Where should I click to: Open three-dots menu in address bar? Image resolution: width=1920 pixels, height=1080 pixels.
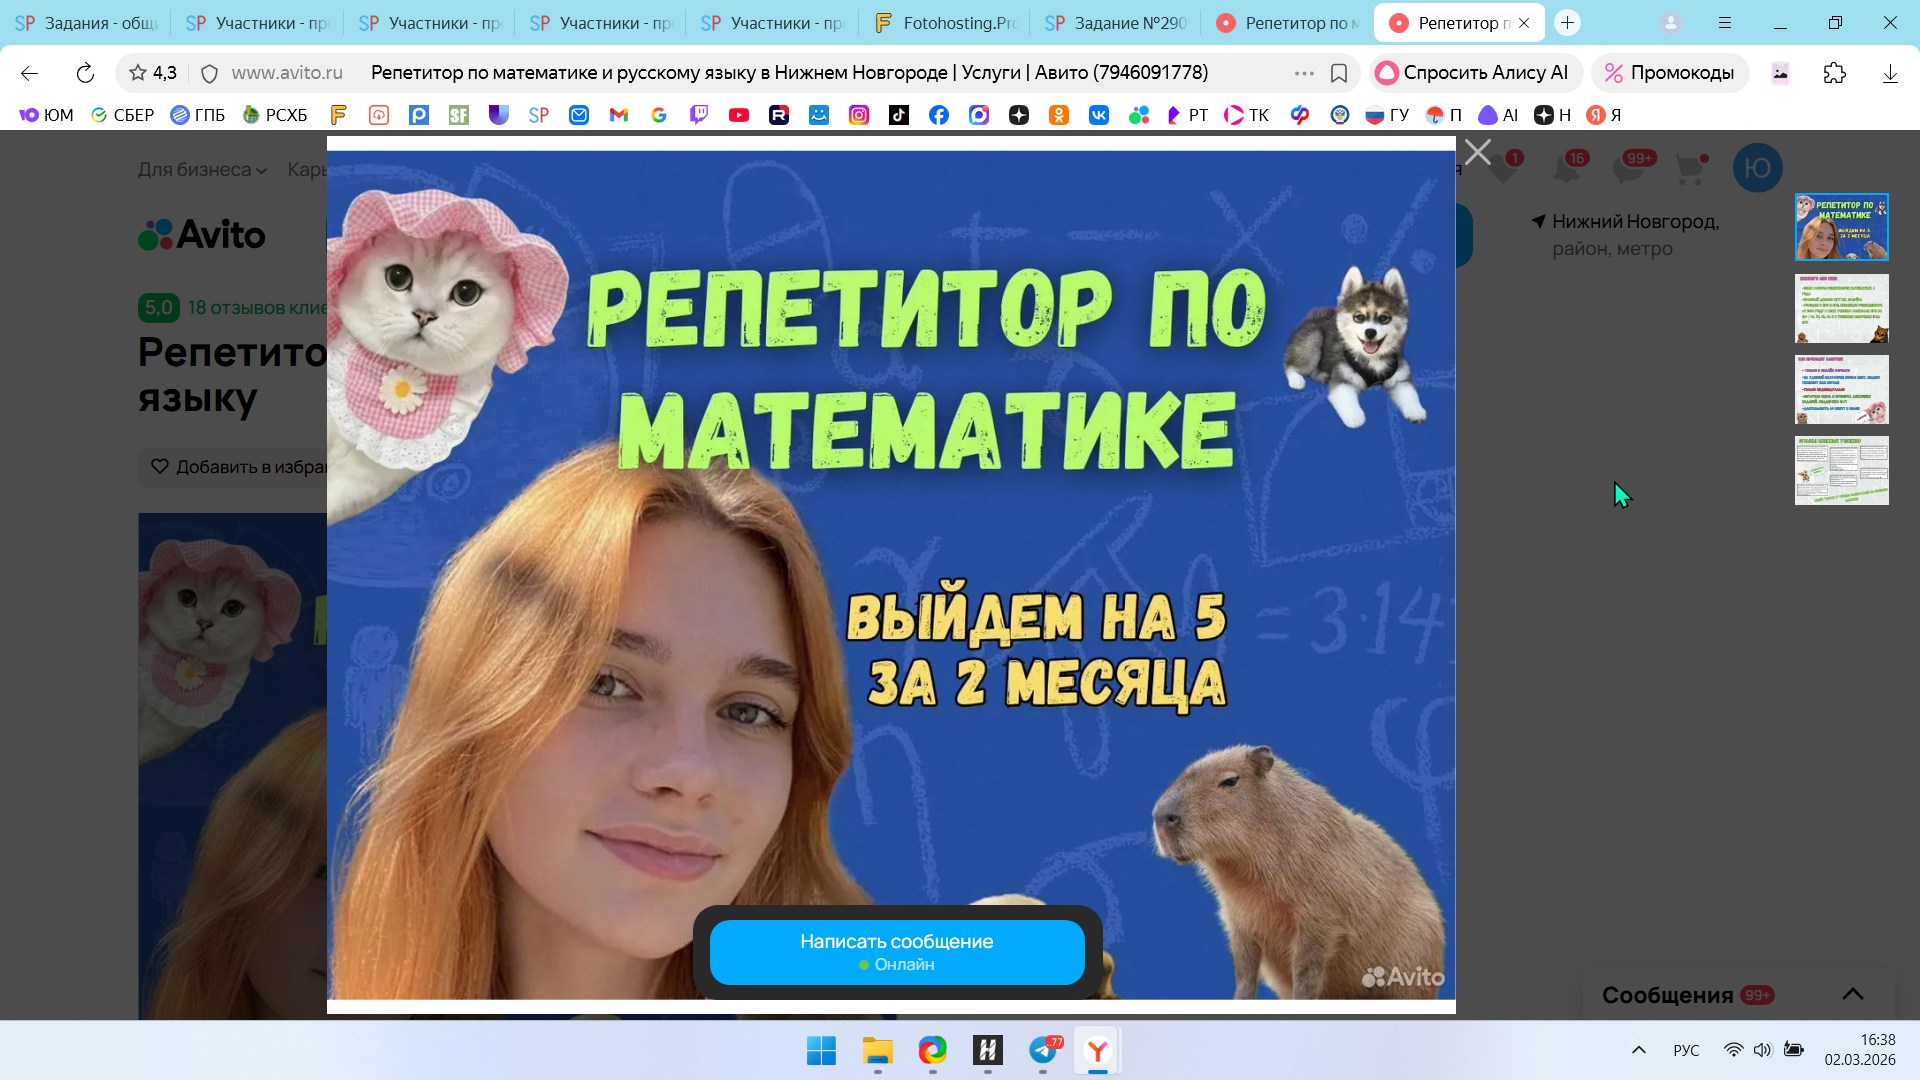coord(1304,73)
